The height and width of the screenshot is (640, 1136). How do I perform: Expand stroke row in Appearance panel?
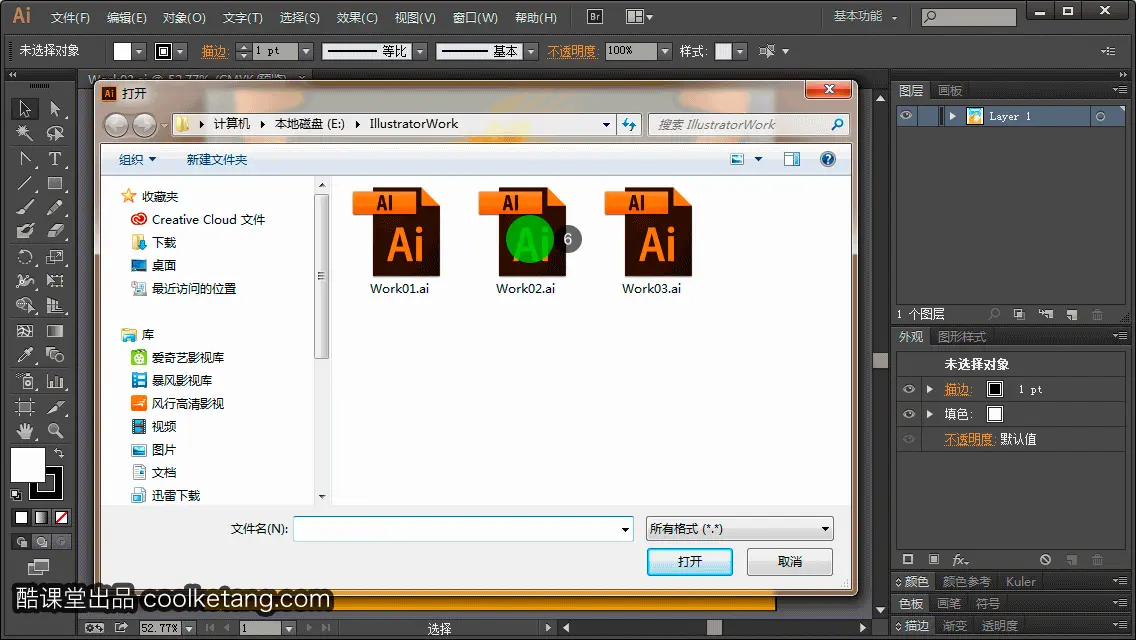click(930, 389)
